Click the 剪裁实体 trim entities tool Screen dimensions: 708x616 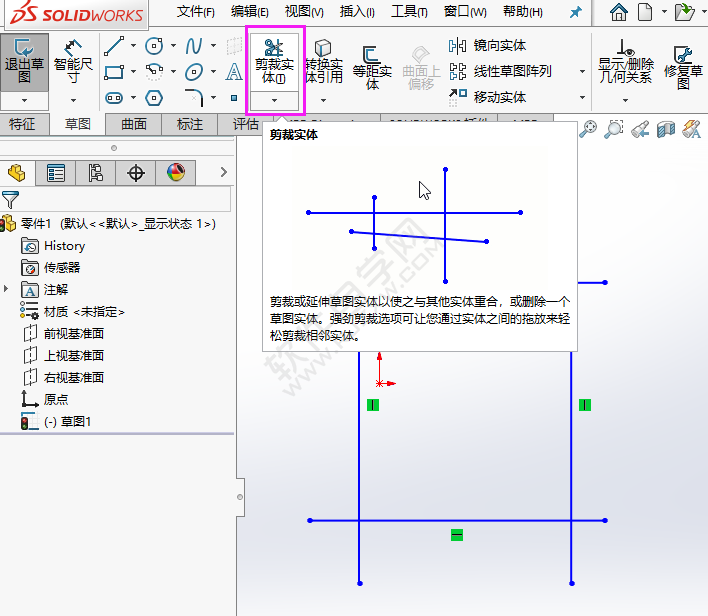click(274, 62)
